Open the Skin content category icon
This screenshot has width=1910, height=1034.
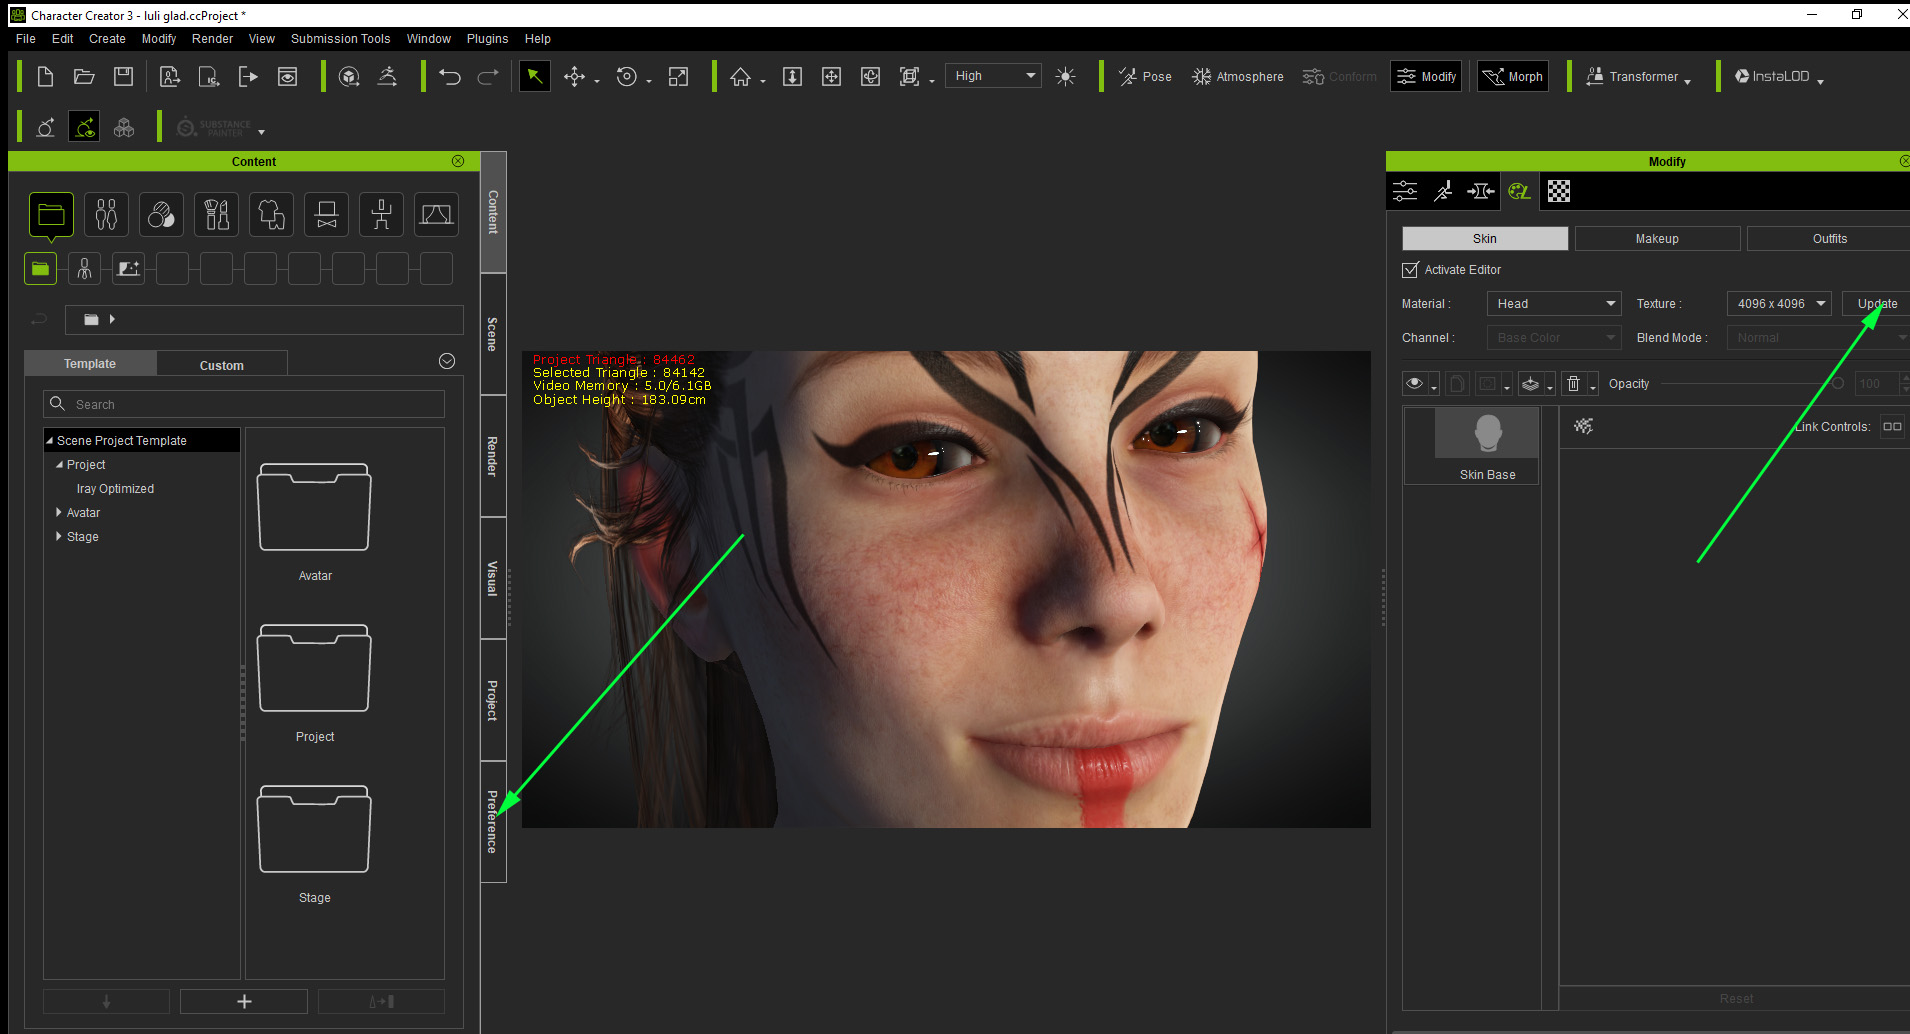coord(161,215)
